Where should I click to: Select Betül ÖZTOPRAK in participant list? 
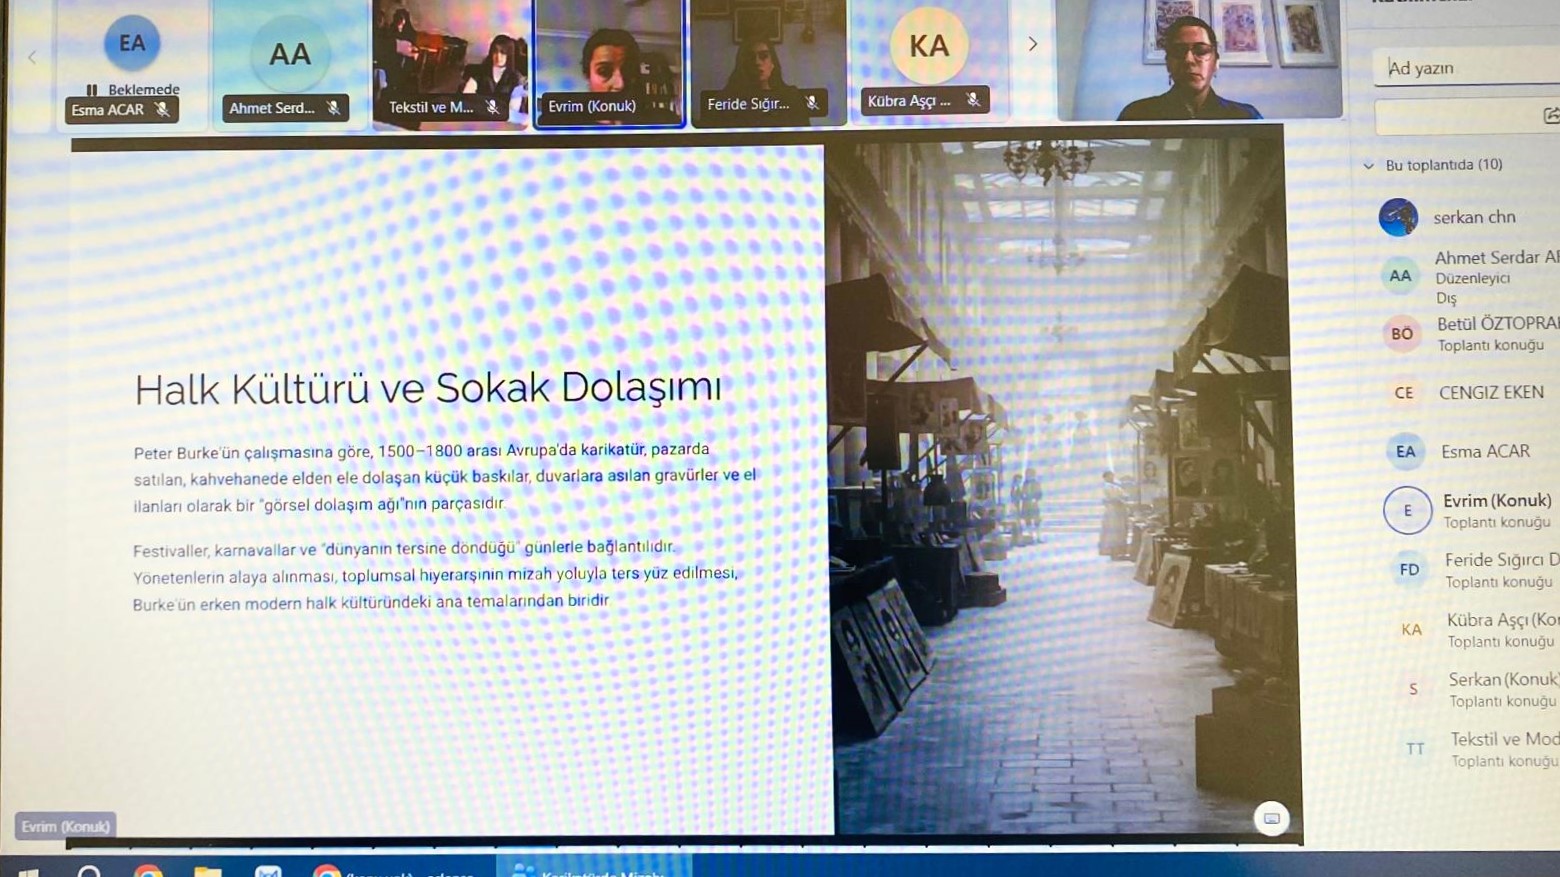(x=1495, y=324)
